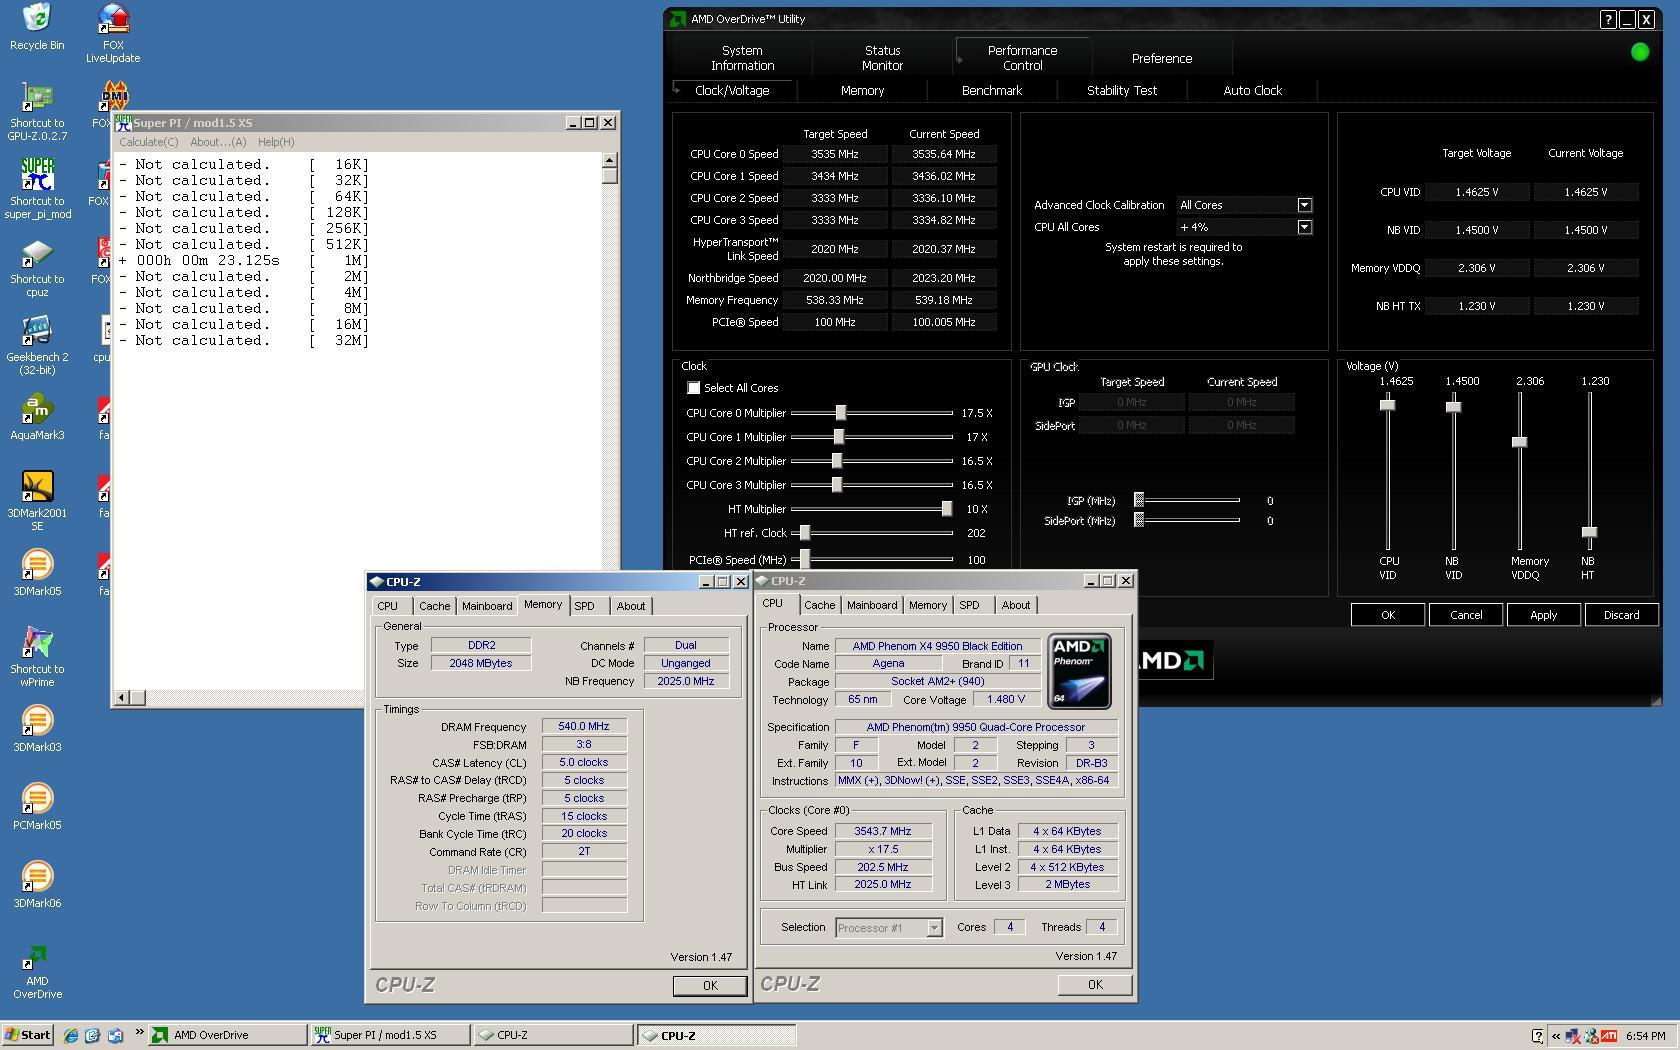This screenshot has width=1680, height=1050.
Task: Click Super PI vertical scrollbar up arrow
Action: pos(610,161)
